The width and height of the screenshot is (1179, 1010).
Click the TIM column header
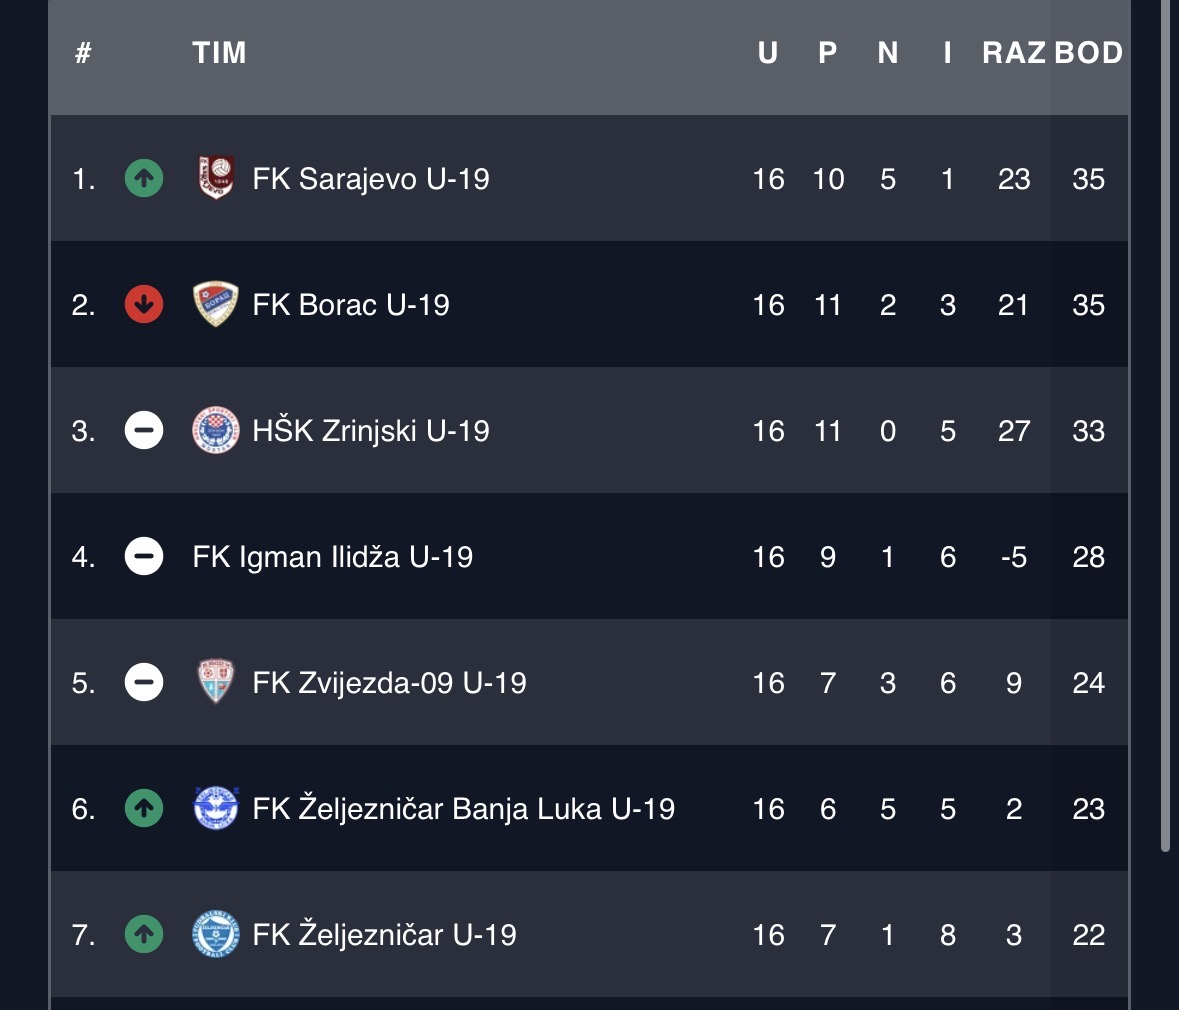point(219,53)
